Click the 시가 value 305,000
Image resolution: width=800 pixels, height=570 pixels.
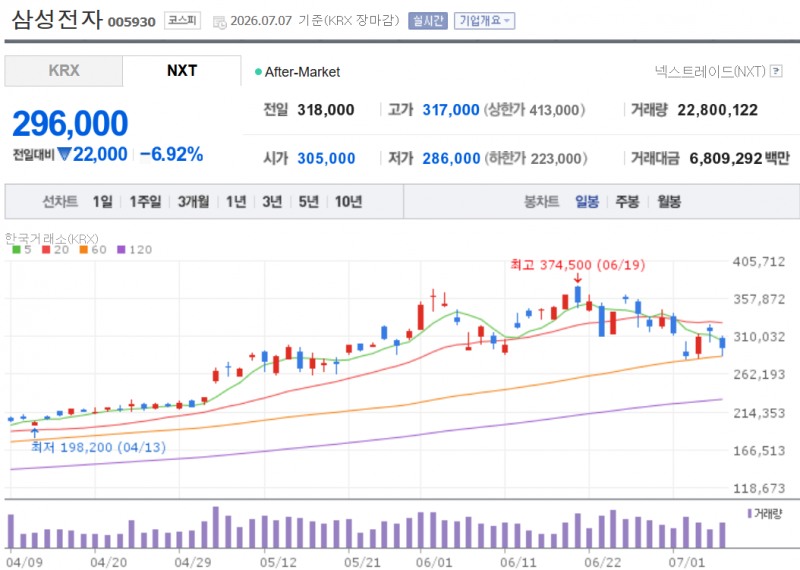tap(326, 158)
